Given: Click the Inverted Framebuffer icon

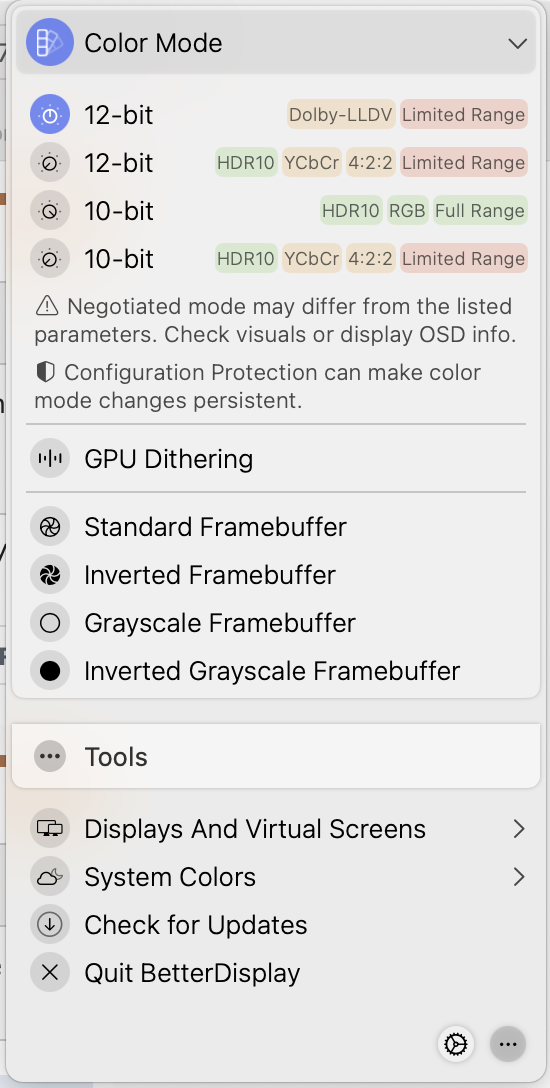Looking at the screenshot, I should [50, 575].
